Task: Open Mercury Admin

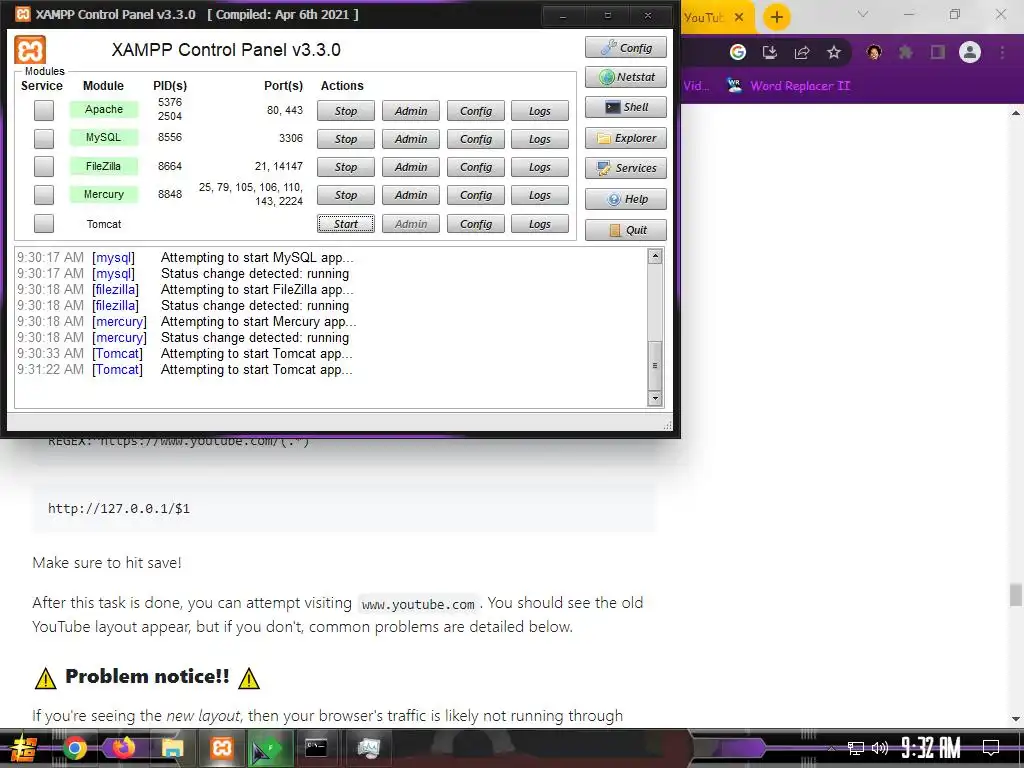Action: pyautogui.click(x=411, y=195)
